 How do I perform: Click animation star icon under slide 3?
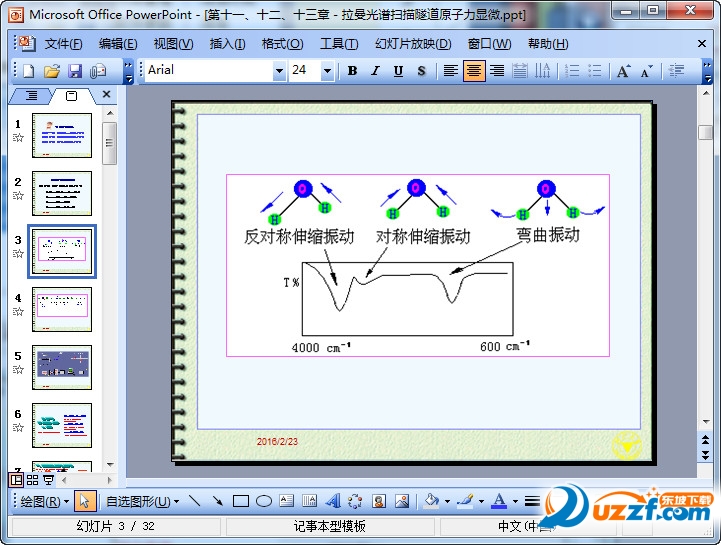[x=18, y=253]
